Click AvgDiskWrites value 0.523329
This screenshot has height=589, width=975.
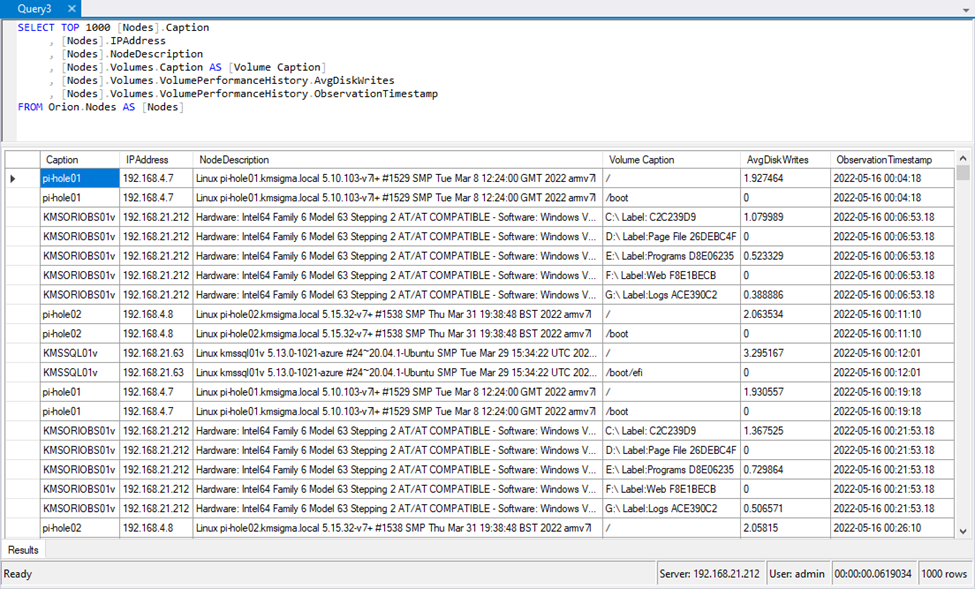785,256
